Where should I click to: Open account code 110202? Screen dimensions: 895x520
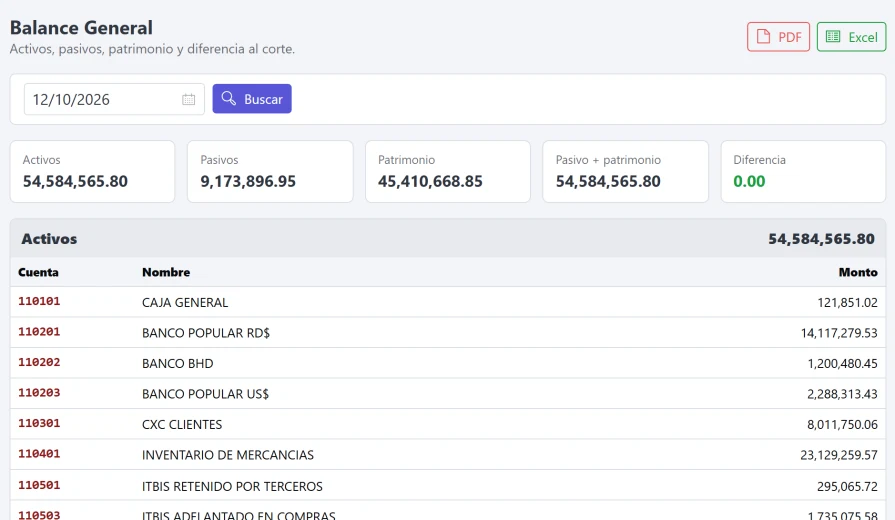39,362
